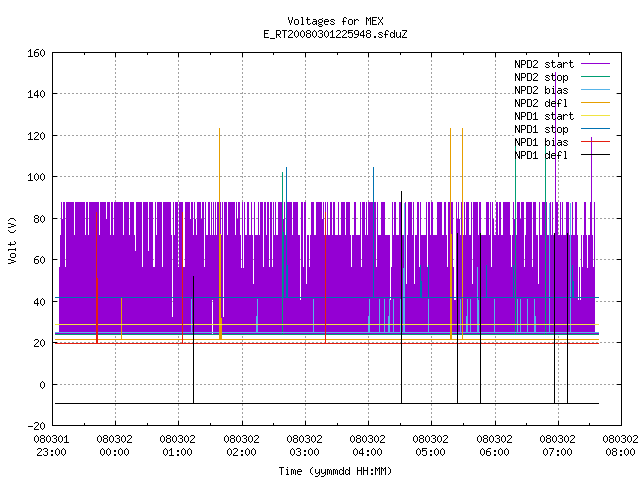Click the x-axis tick label 080302 02:00

(x=241, y=446)
